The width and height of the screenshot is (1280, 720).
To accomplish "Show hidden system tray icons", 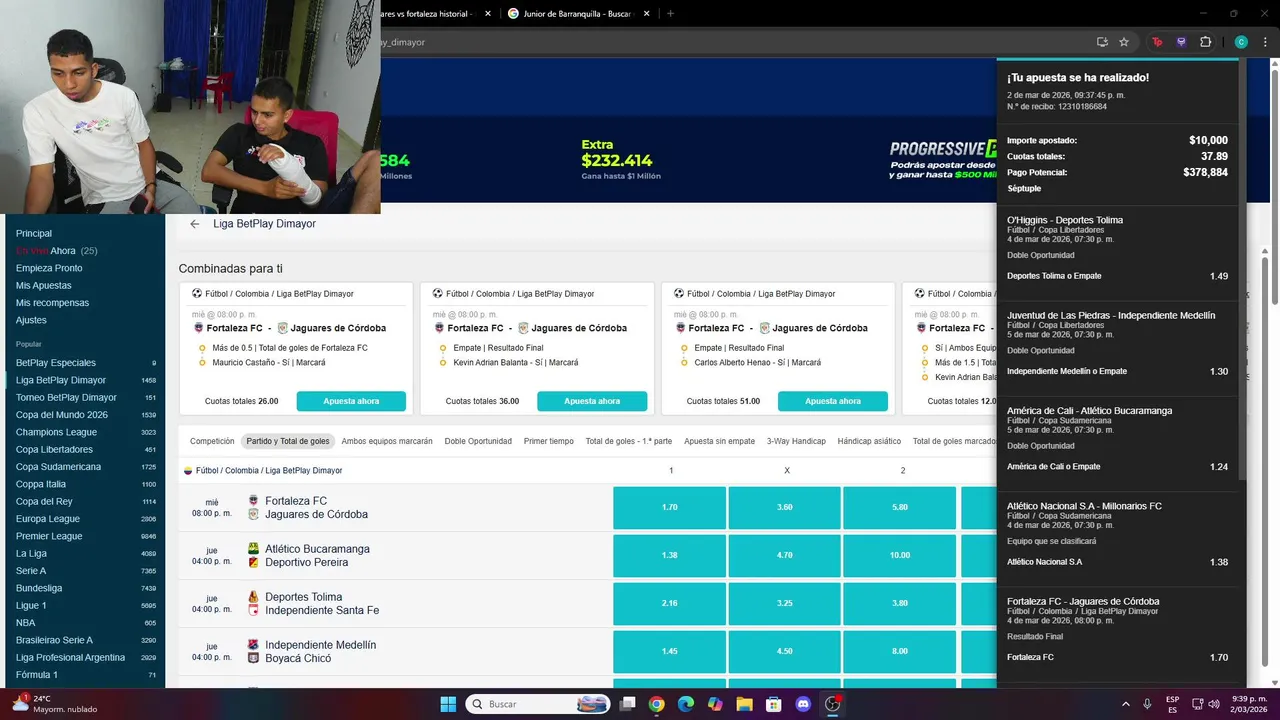I will (x=1126, y=704).
